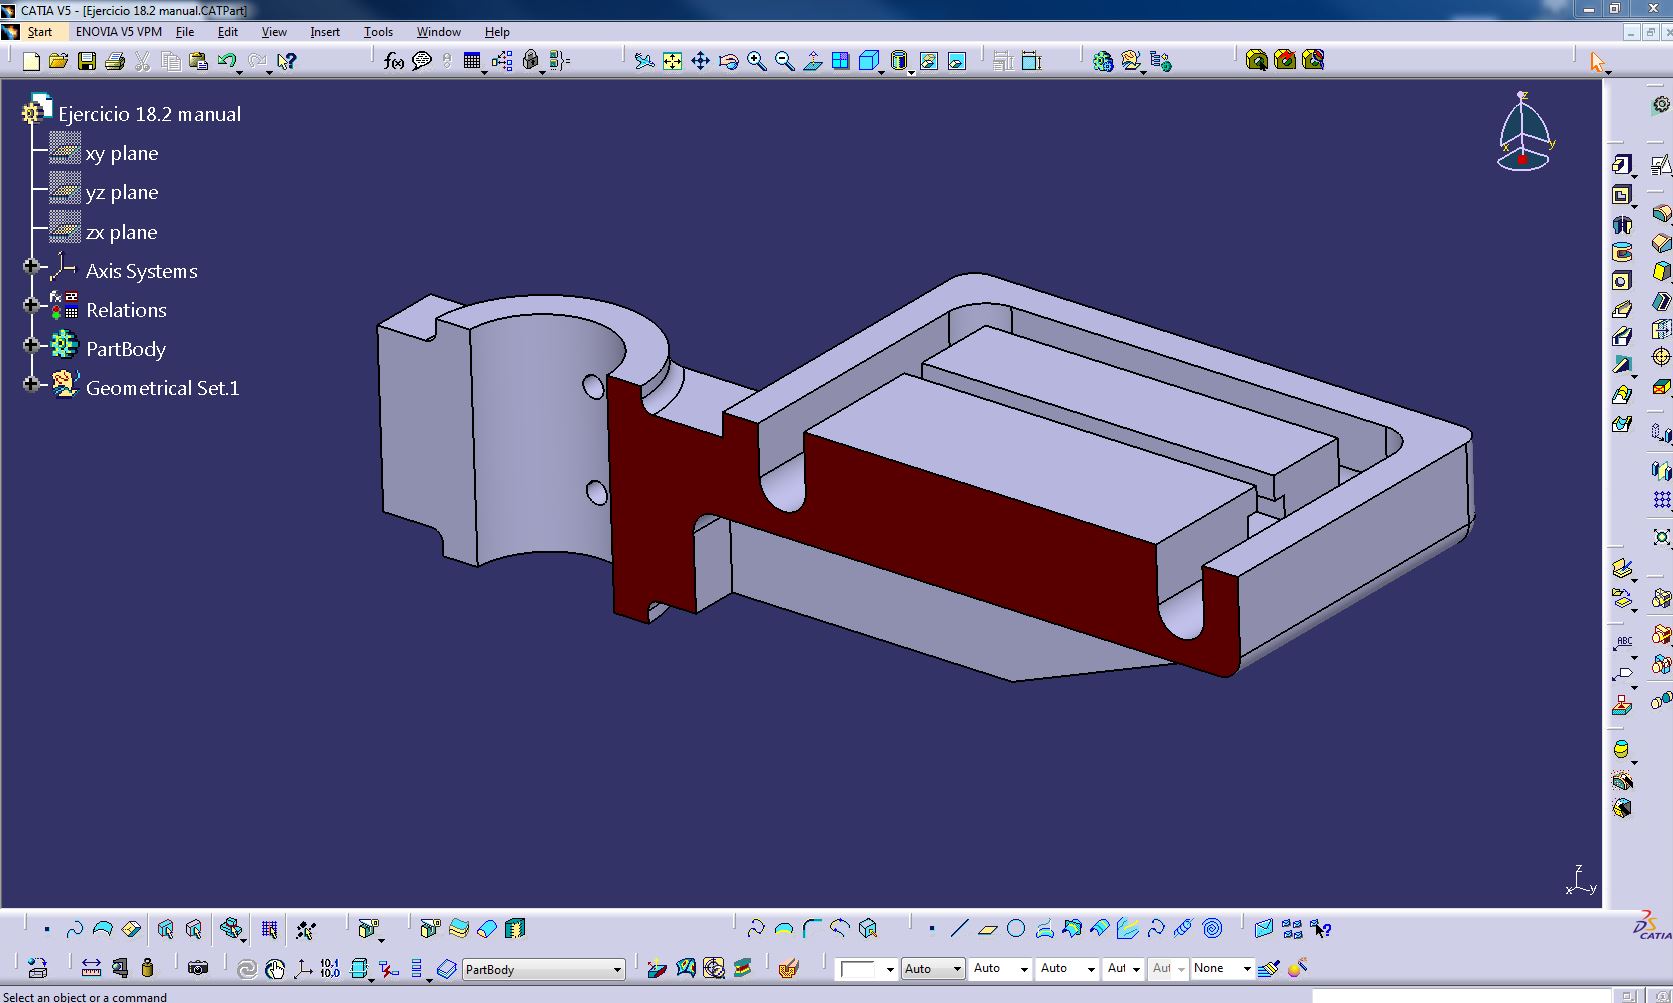Viewport: 1673px width, 1003px height.
Task: Select the Rotate view icon
Action: (729, 61)
